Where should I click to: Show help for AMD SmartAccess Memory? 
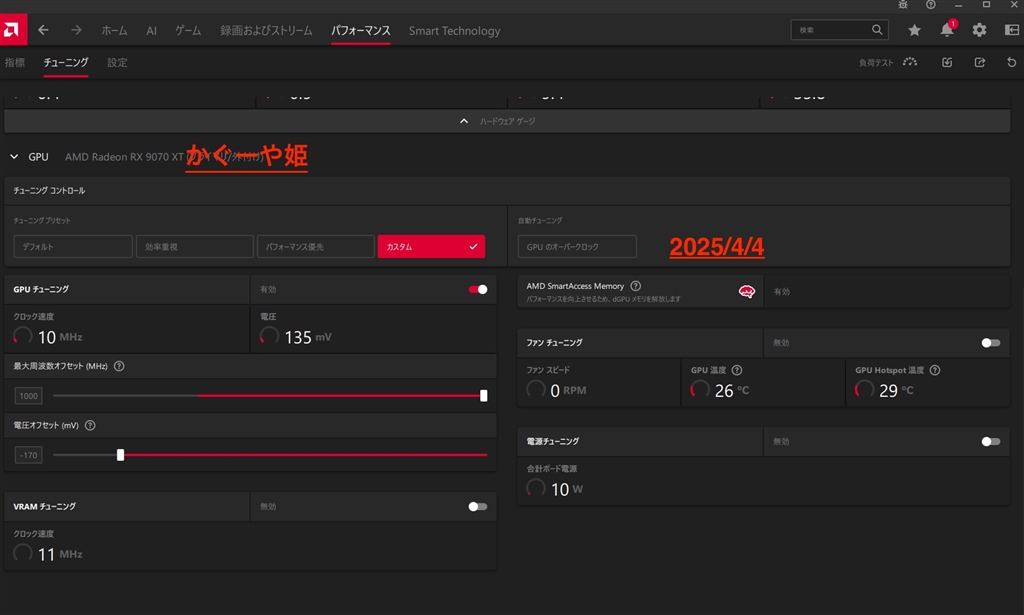coord(635,286)
